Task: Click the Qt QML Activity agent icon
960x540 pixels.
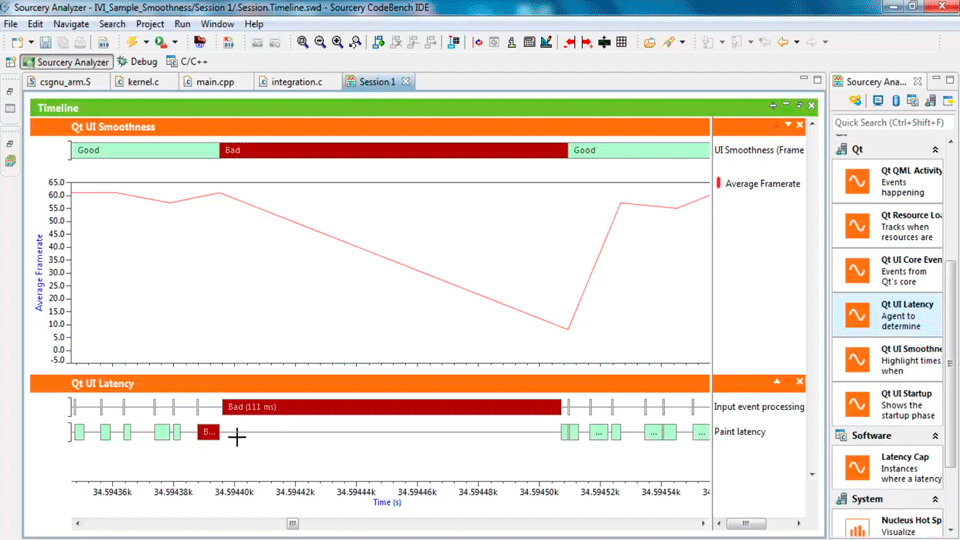Action: pos(857,181)
